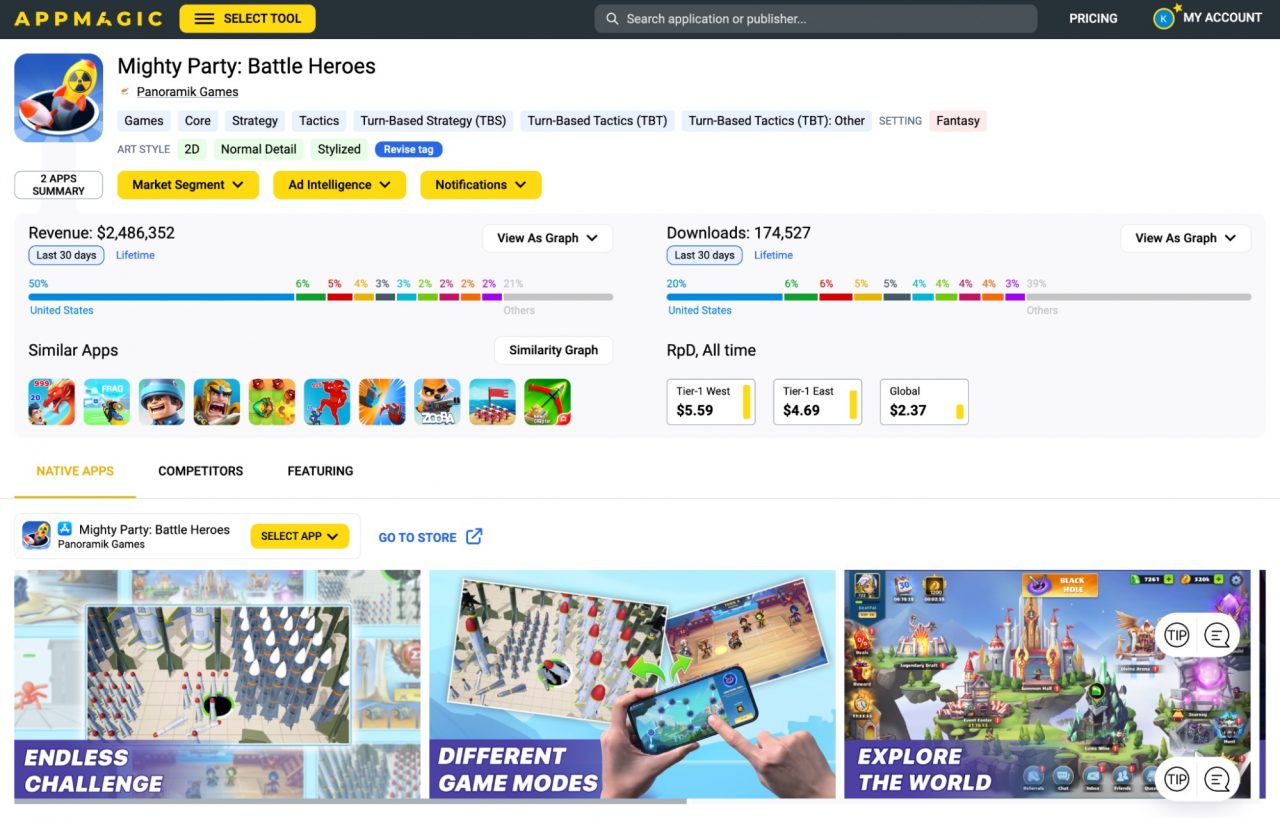Click the upper TIP icon

tap(1177, 635)
